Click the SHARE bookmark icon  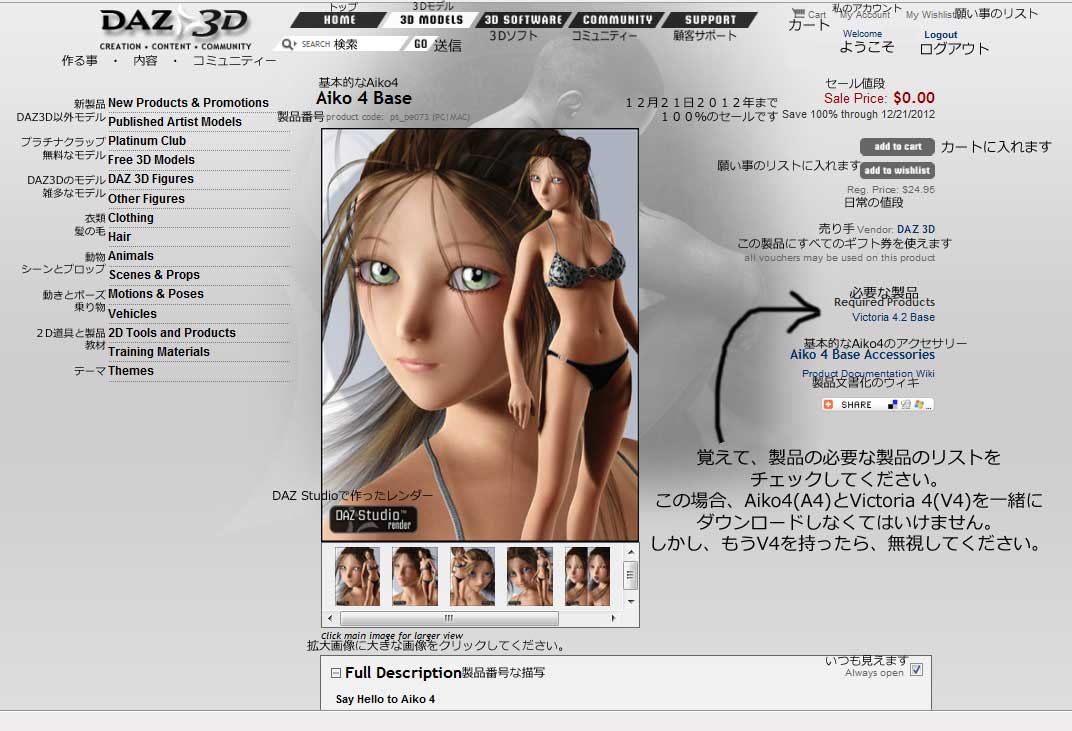tap(878, 405)
